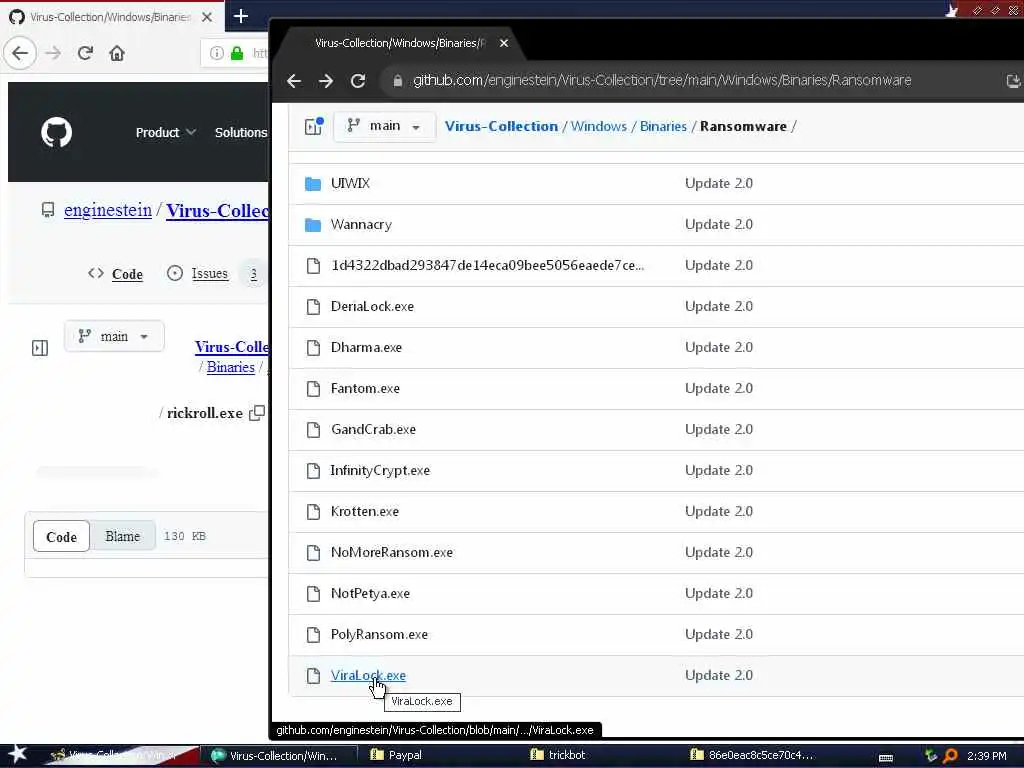Open InfinityCrypt.exe file
The height and width of the screenshot is (768, 1024).
point(380,470)
